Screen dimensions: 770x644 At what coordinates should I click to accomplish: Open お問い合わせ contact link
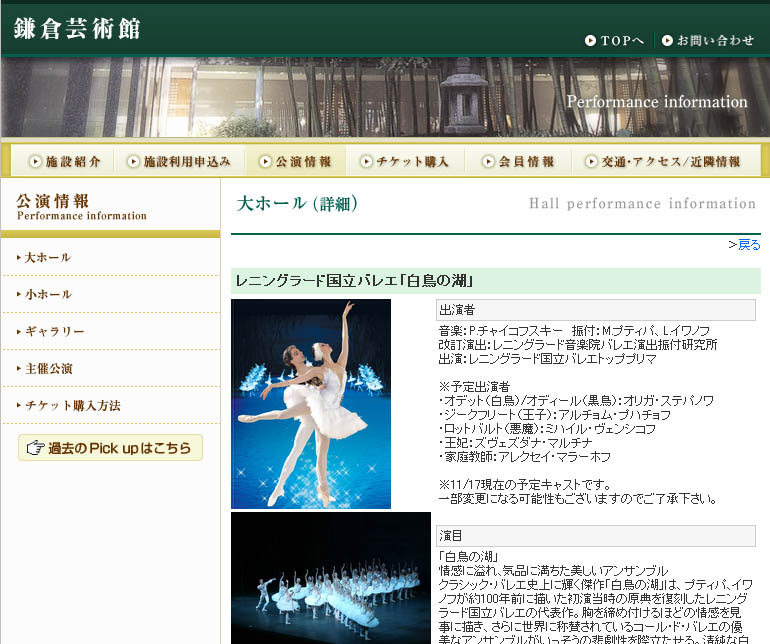tap(708, 41)
